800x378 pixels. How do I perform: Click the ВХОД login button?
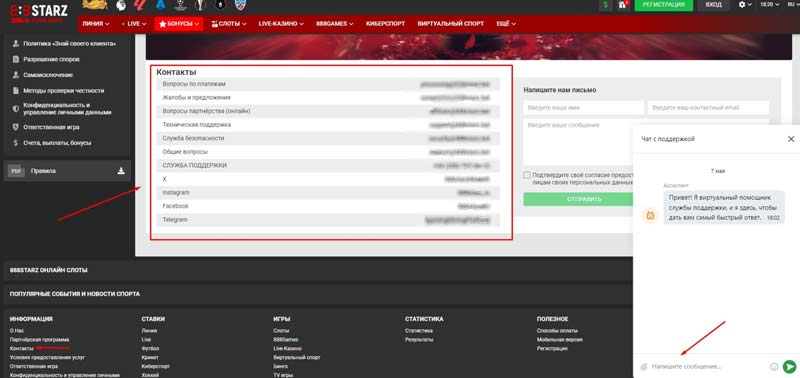coord(713,5)
